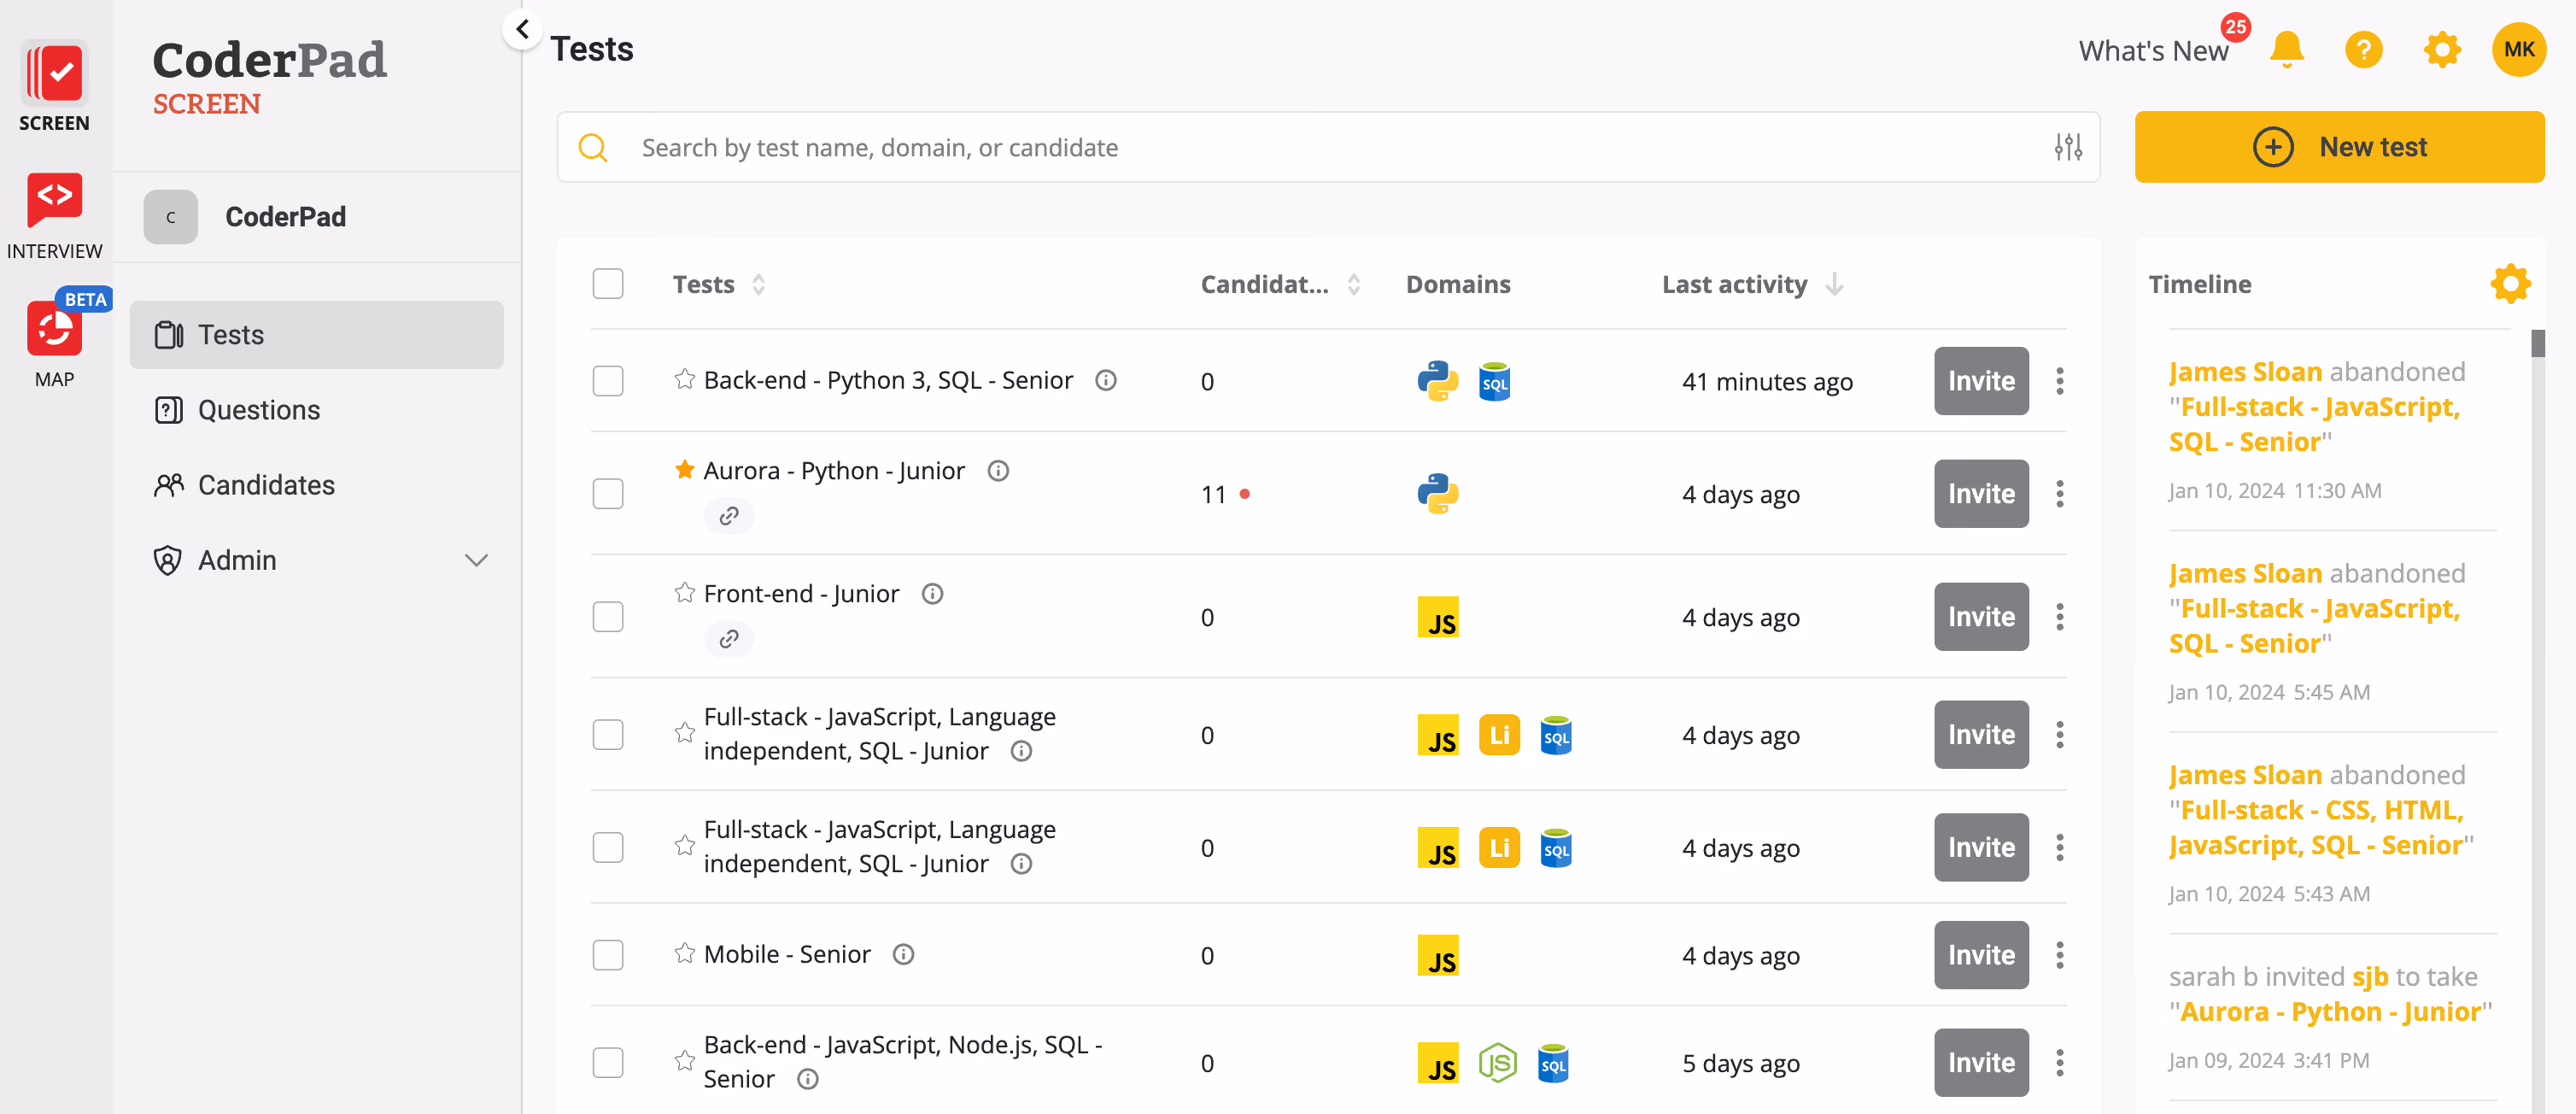Star the Front-end - Junior test
This screenshot has width=2576, height=1114.
[x=685, y=592]
